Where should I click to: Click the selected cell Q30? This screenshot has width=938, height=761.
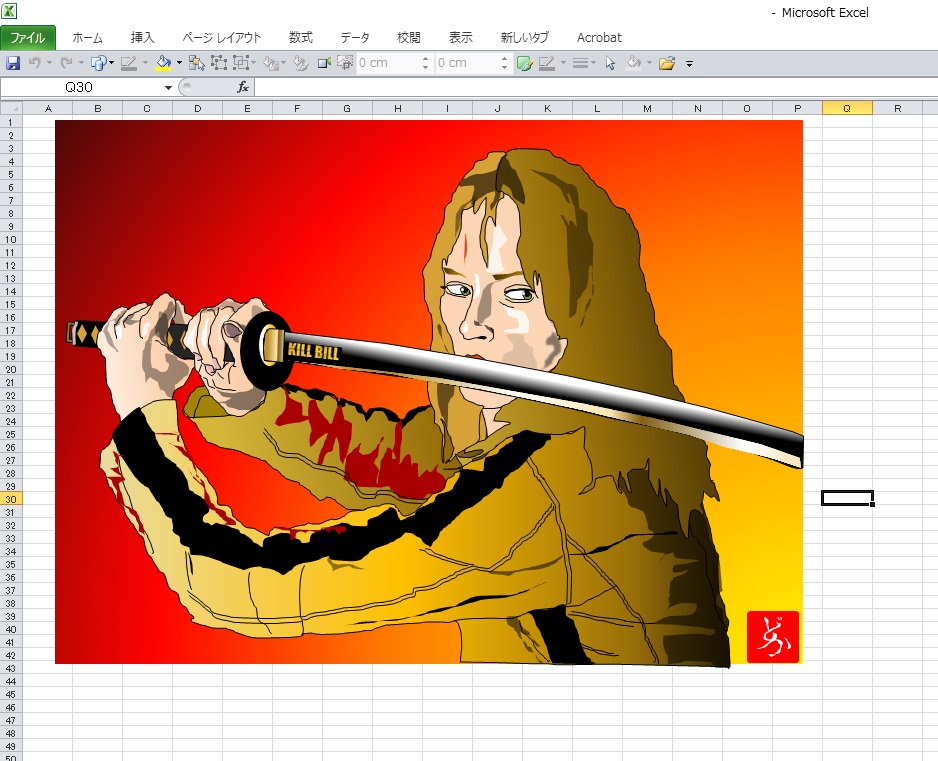coord(847,498)
